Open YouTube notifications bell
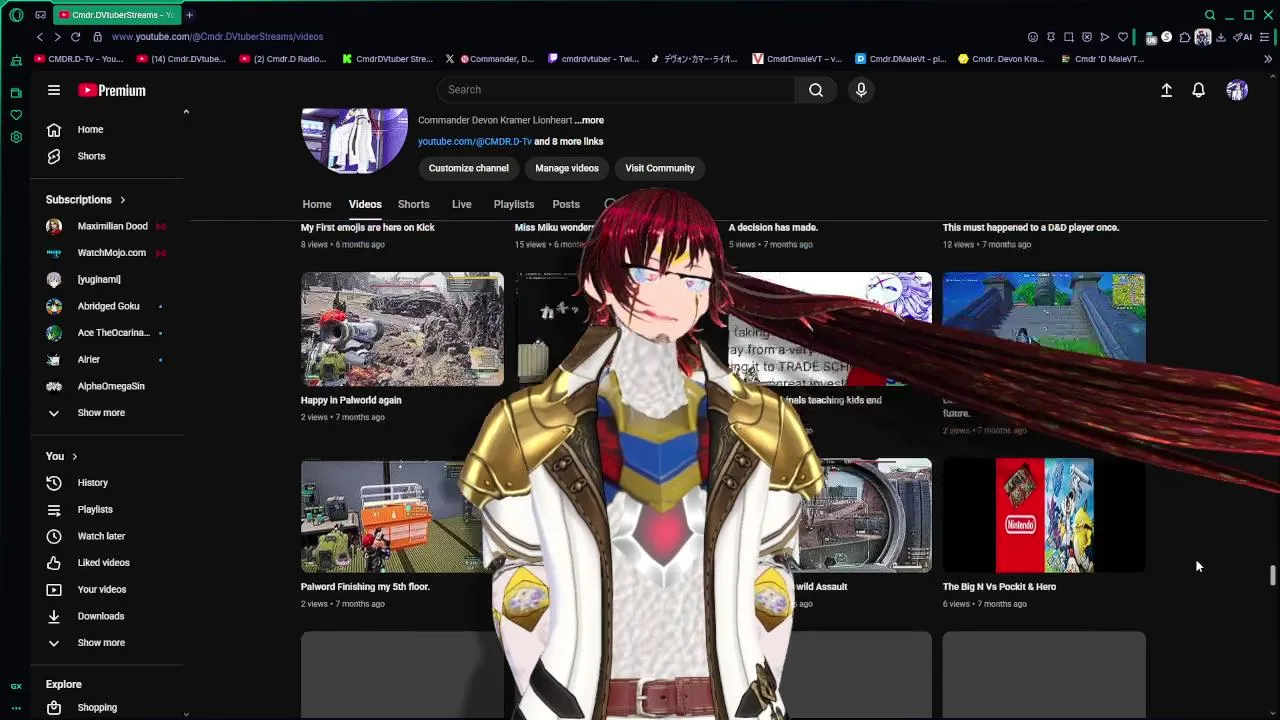 (x=1198, y=90)
